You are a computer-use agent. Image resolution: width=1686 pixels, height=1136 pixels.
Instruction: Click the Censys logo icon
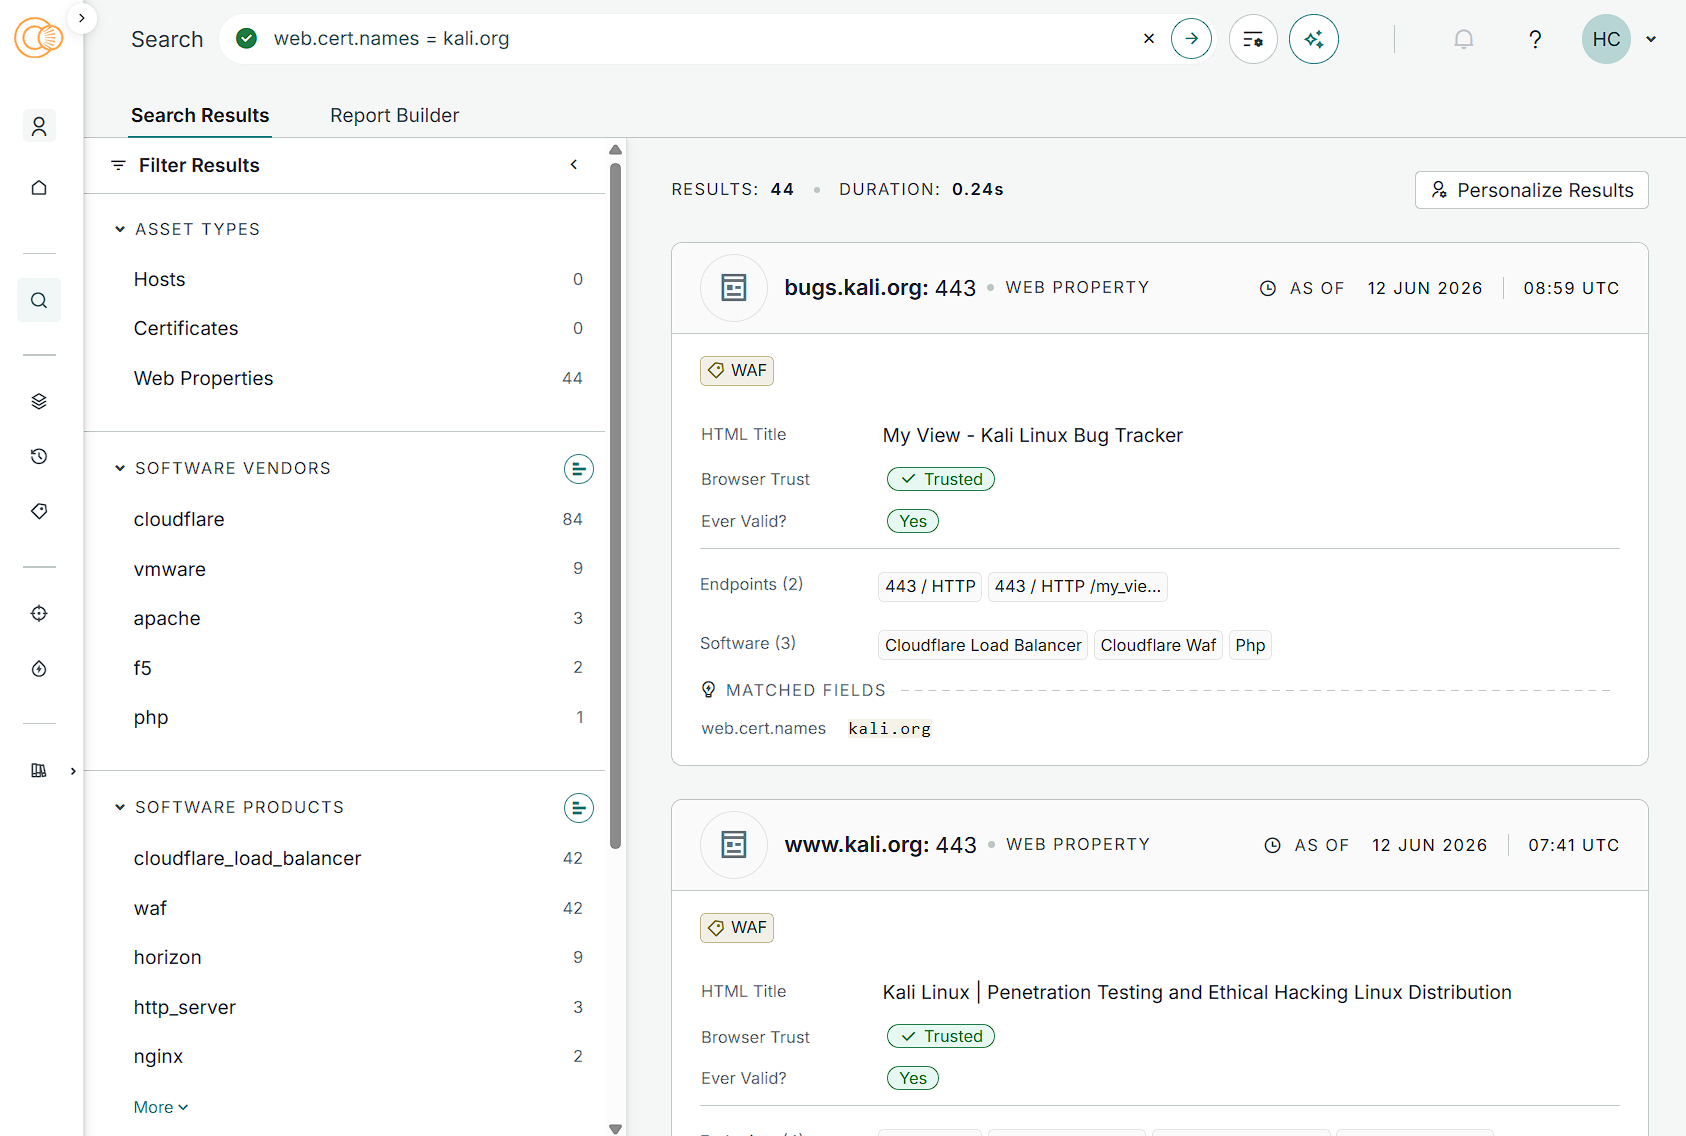[x=38, y=38]
